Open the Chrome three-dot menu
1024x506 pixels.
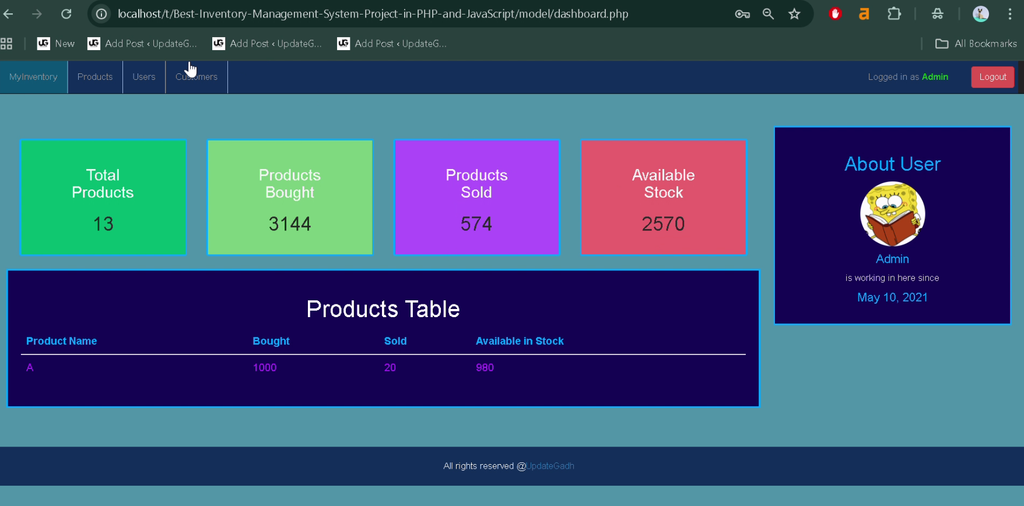1010,14
